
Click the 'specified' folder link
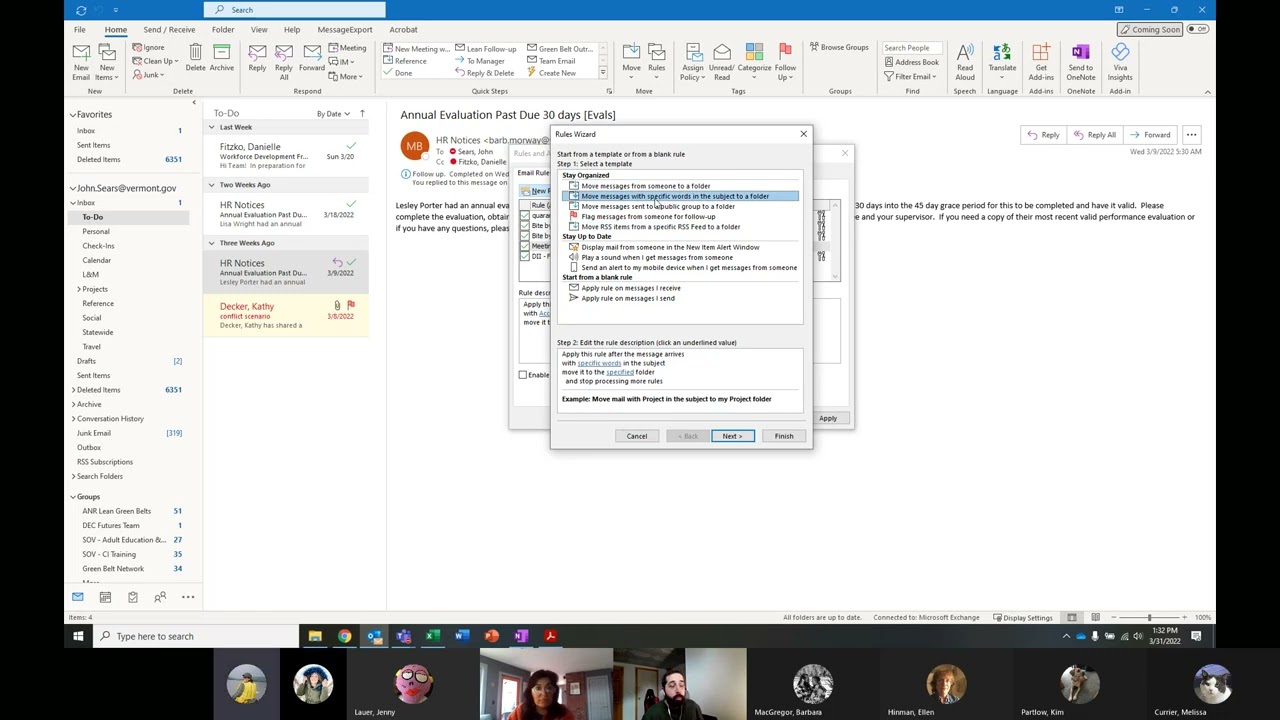click(x=619, y=372)
